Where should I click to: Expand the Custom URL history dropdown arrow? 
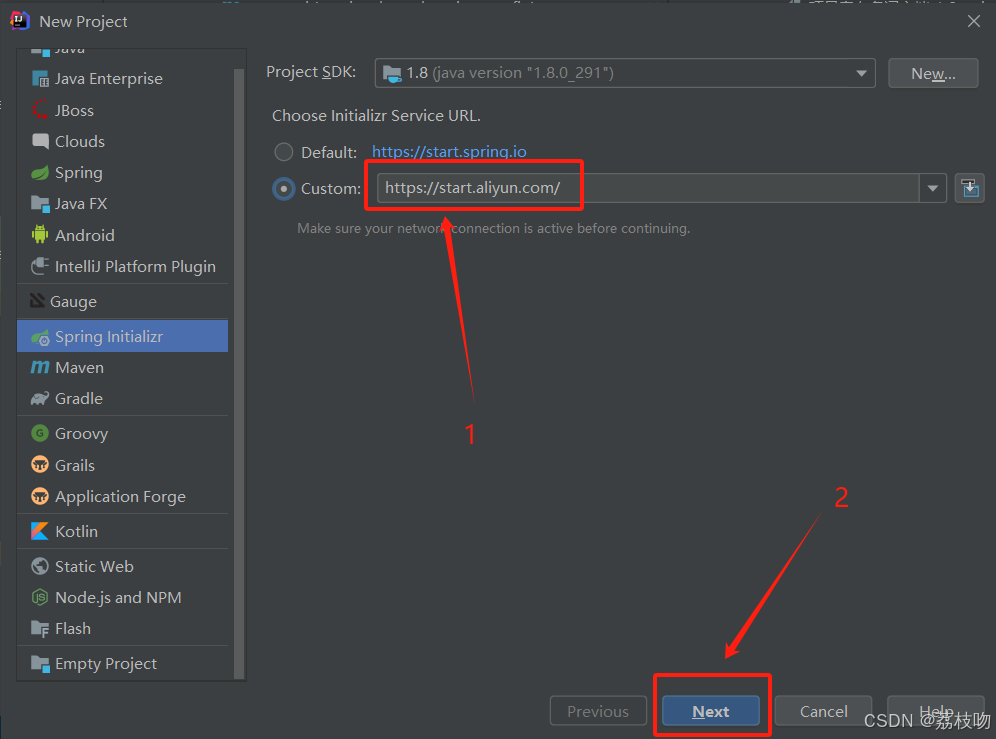[932, 188]
